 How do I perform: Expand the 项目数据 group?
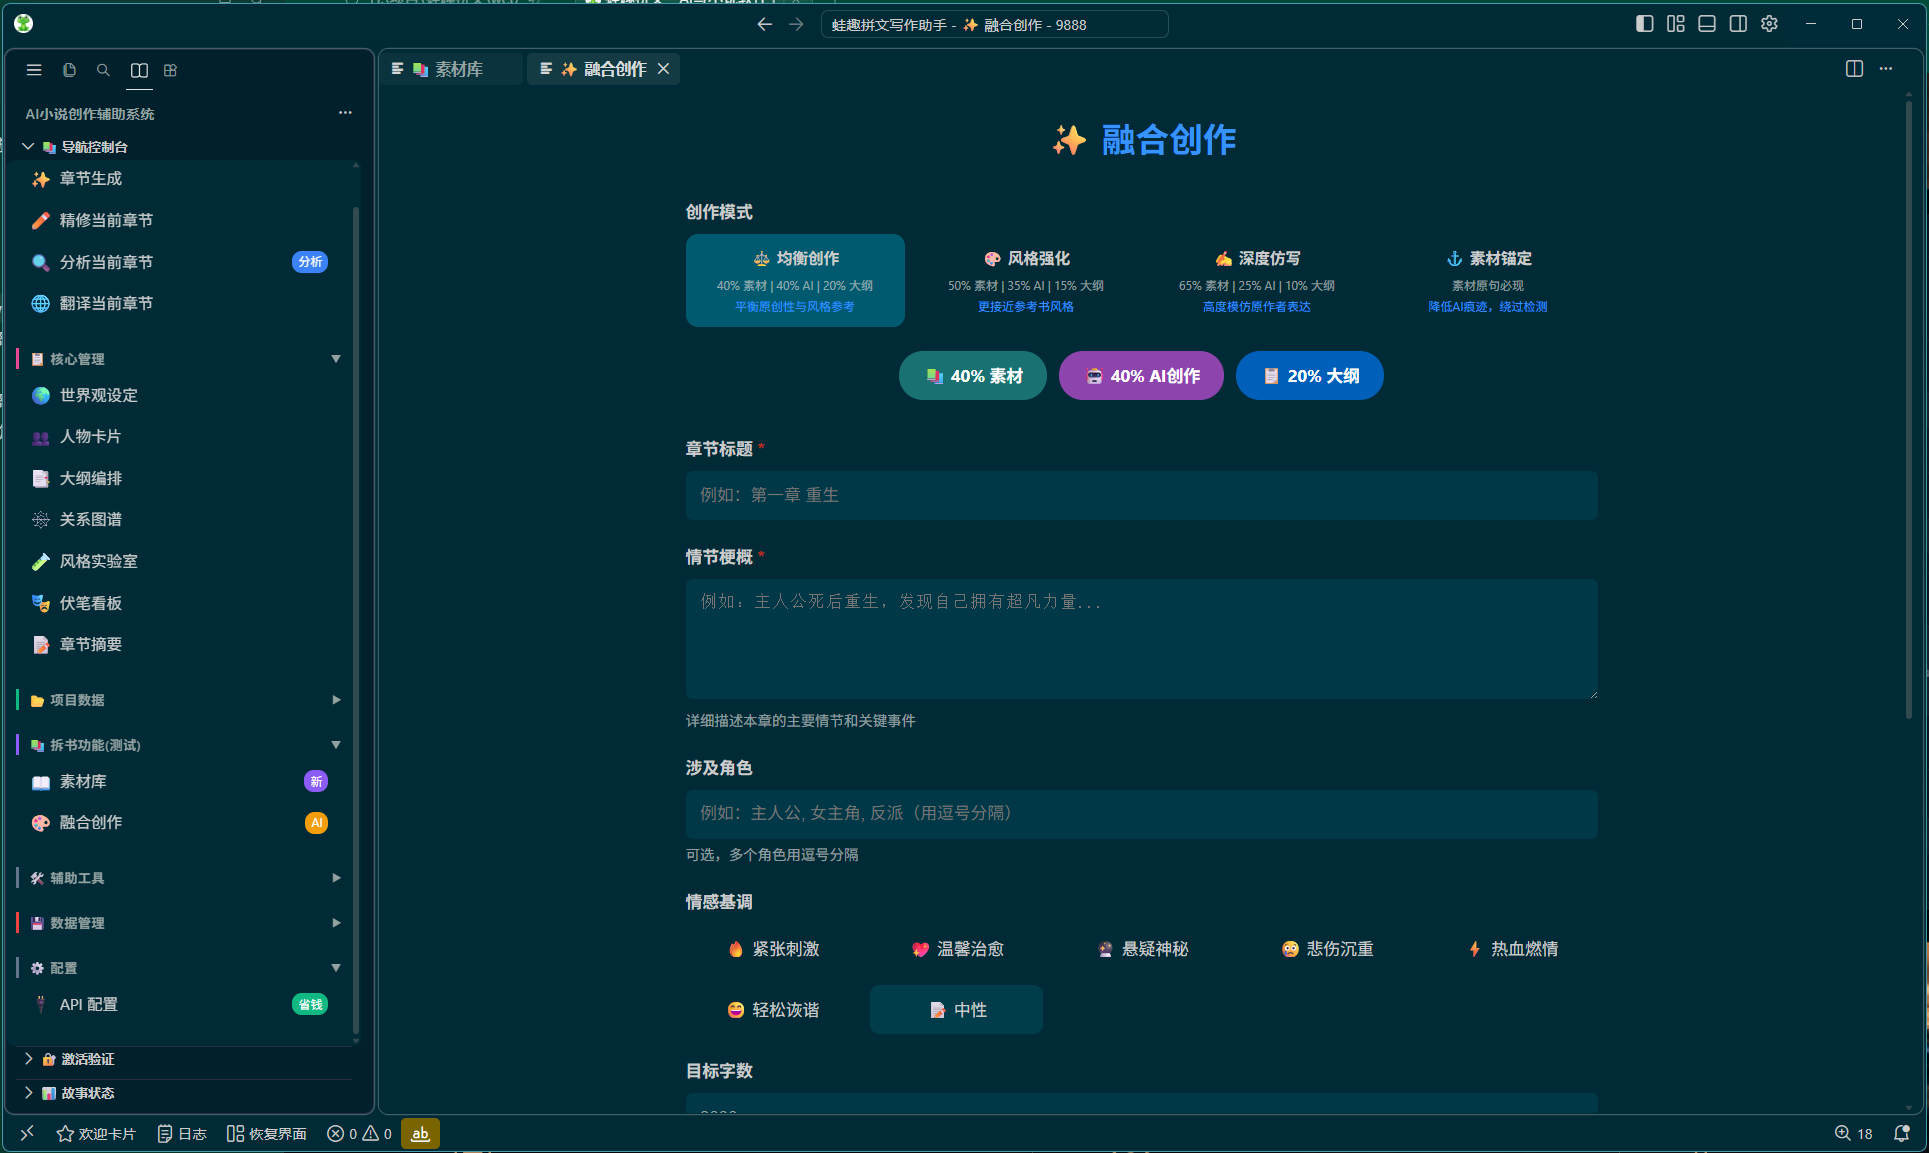(x=180, y=700)
